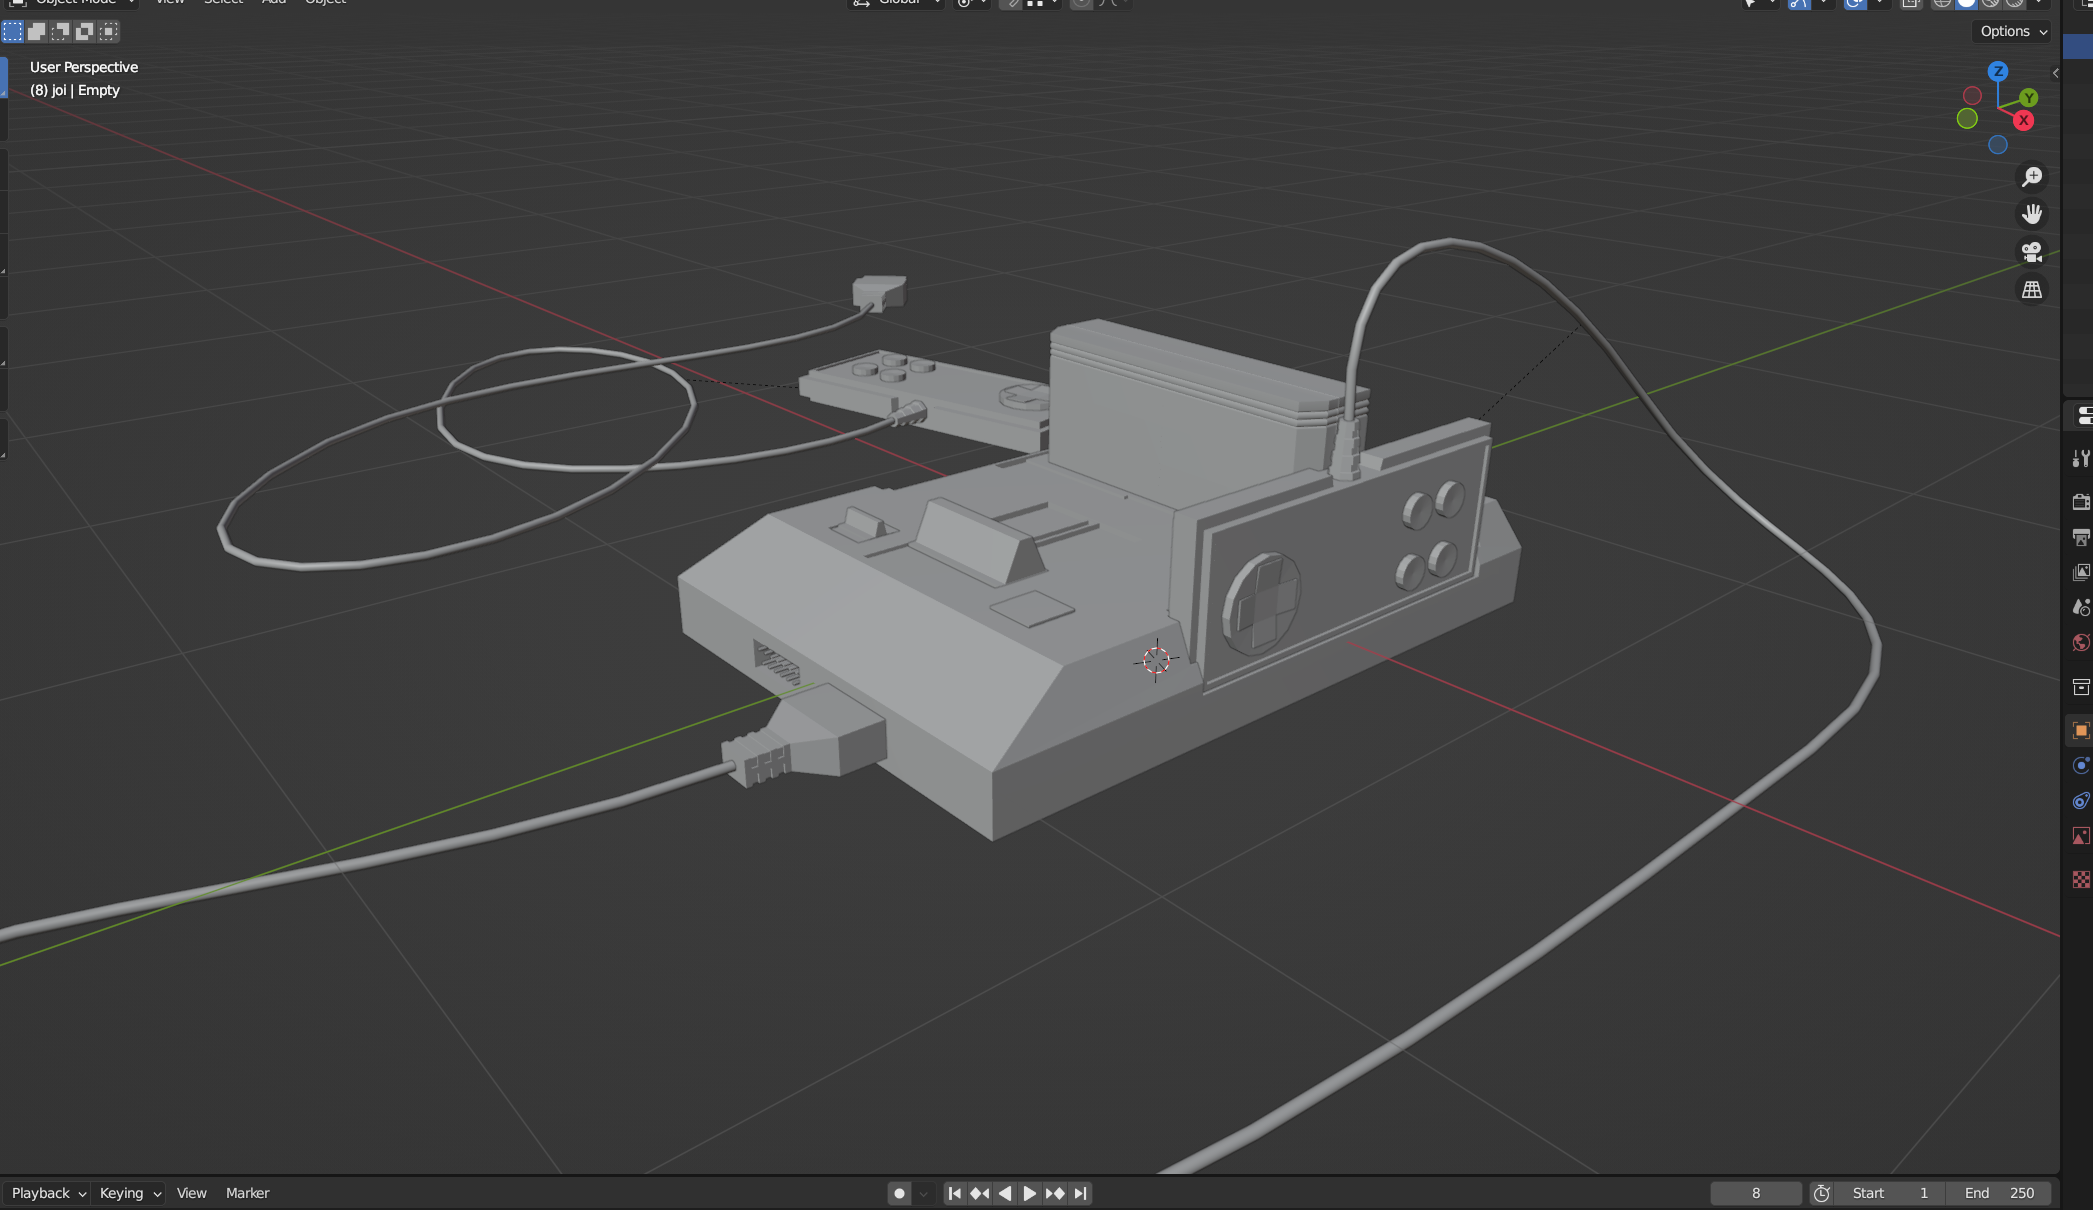Click the 3D cursor in the viewport

pyautogui.click(x=1156, y=660)
